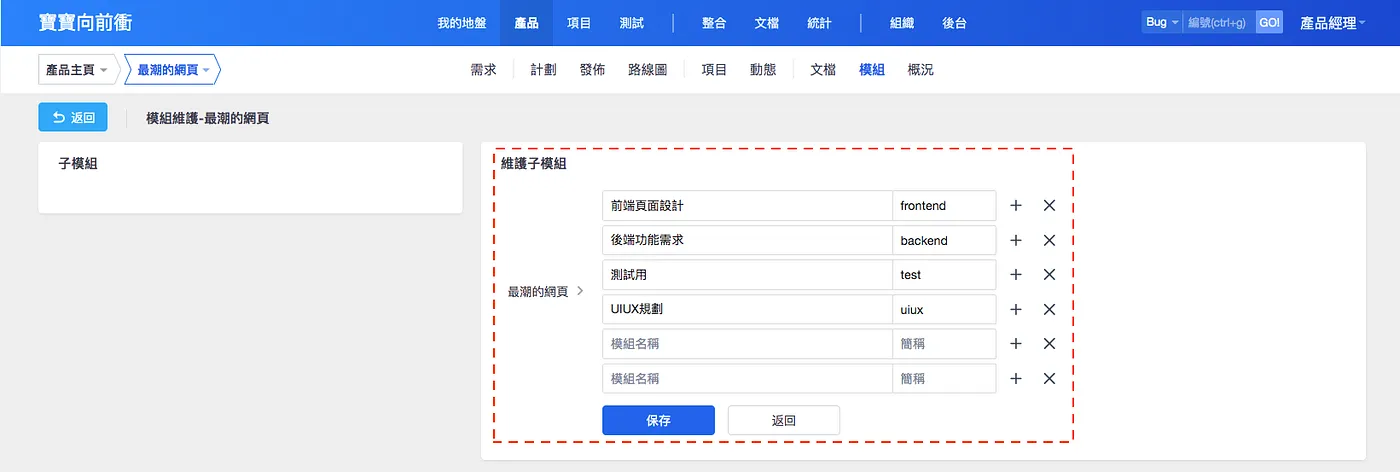Image resolution: width=1400 pixels, height=472 pixels.
Task: Click the 前端頁面設計 module name field
Action: click(747, 206)
